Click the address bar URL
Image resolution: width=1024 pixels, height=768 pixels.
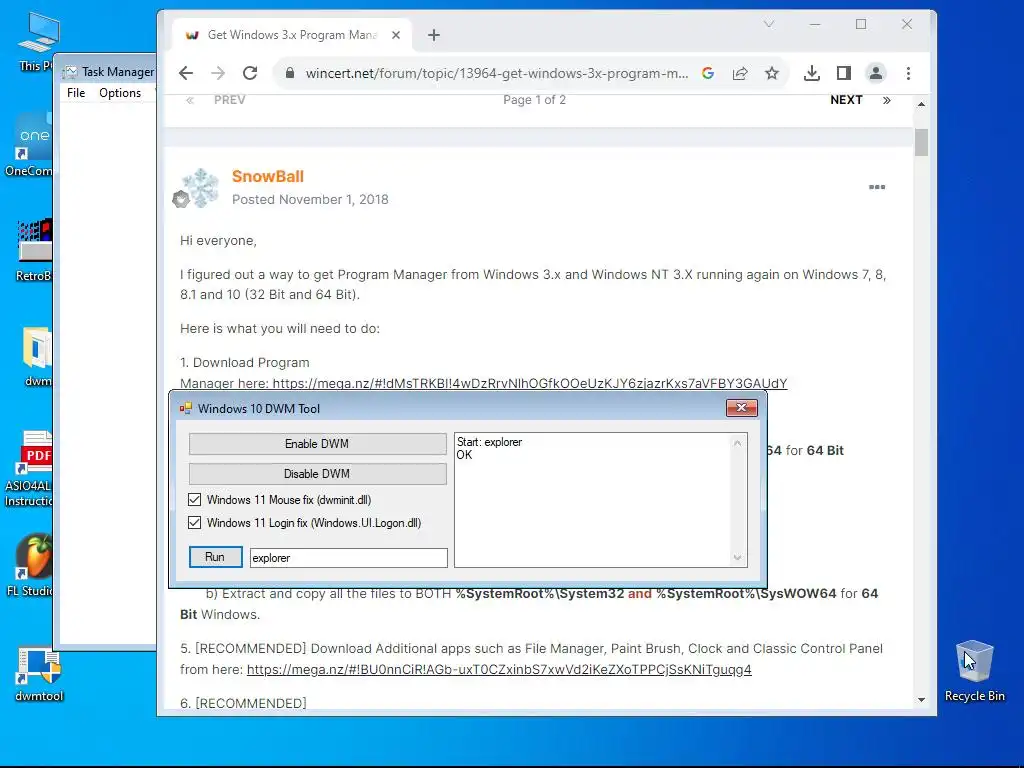point(496,73)
